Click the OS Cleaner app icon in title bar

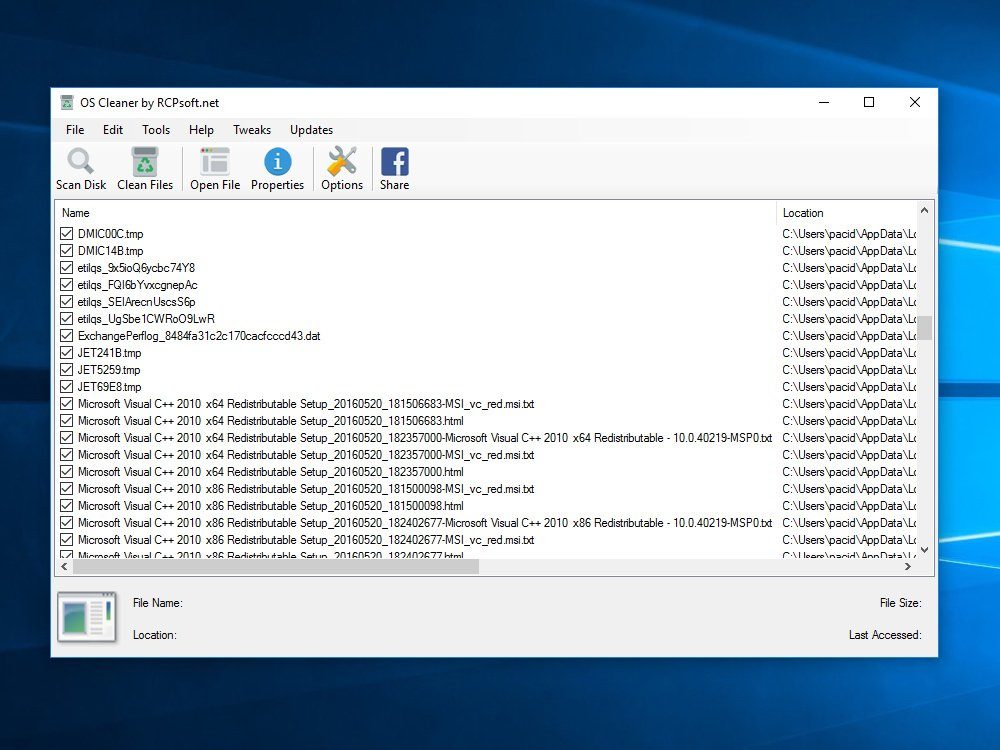[67, 103]
